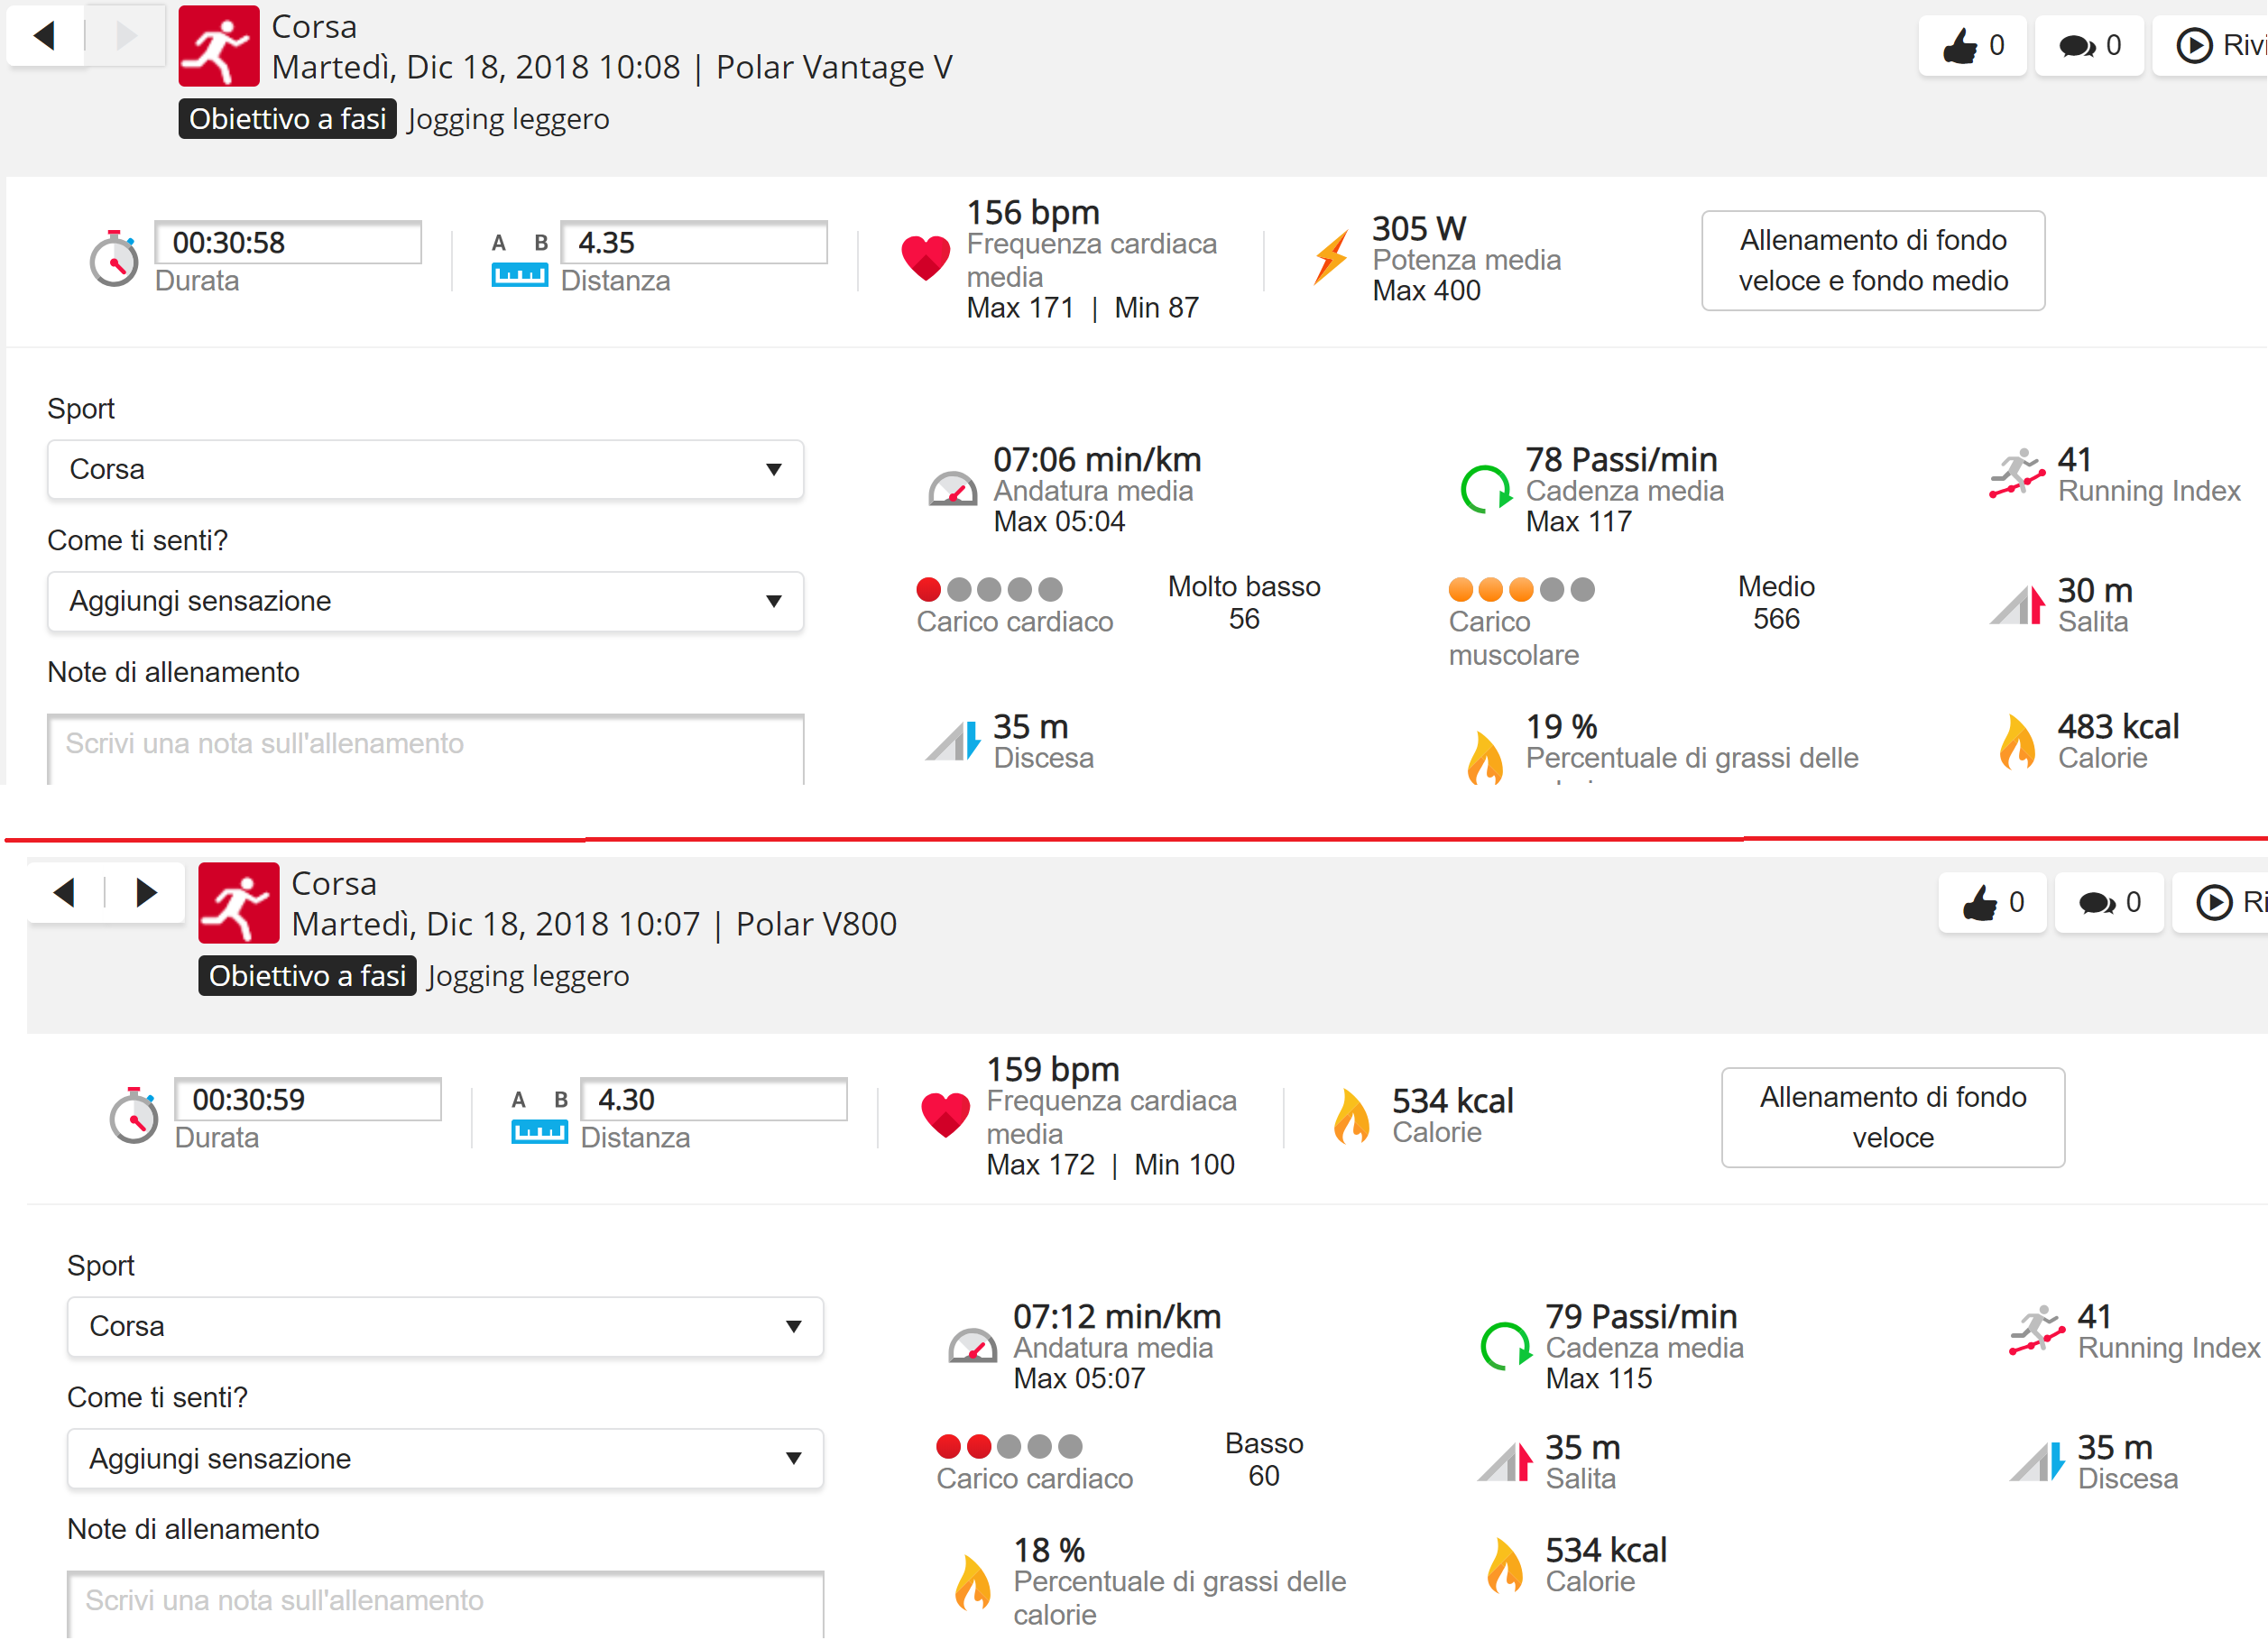Click Allenamento di fondo veloce e fondo medio button
2268x1640 pixels.
coord(1872,261)
